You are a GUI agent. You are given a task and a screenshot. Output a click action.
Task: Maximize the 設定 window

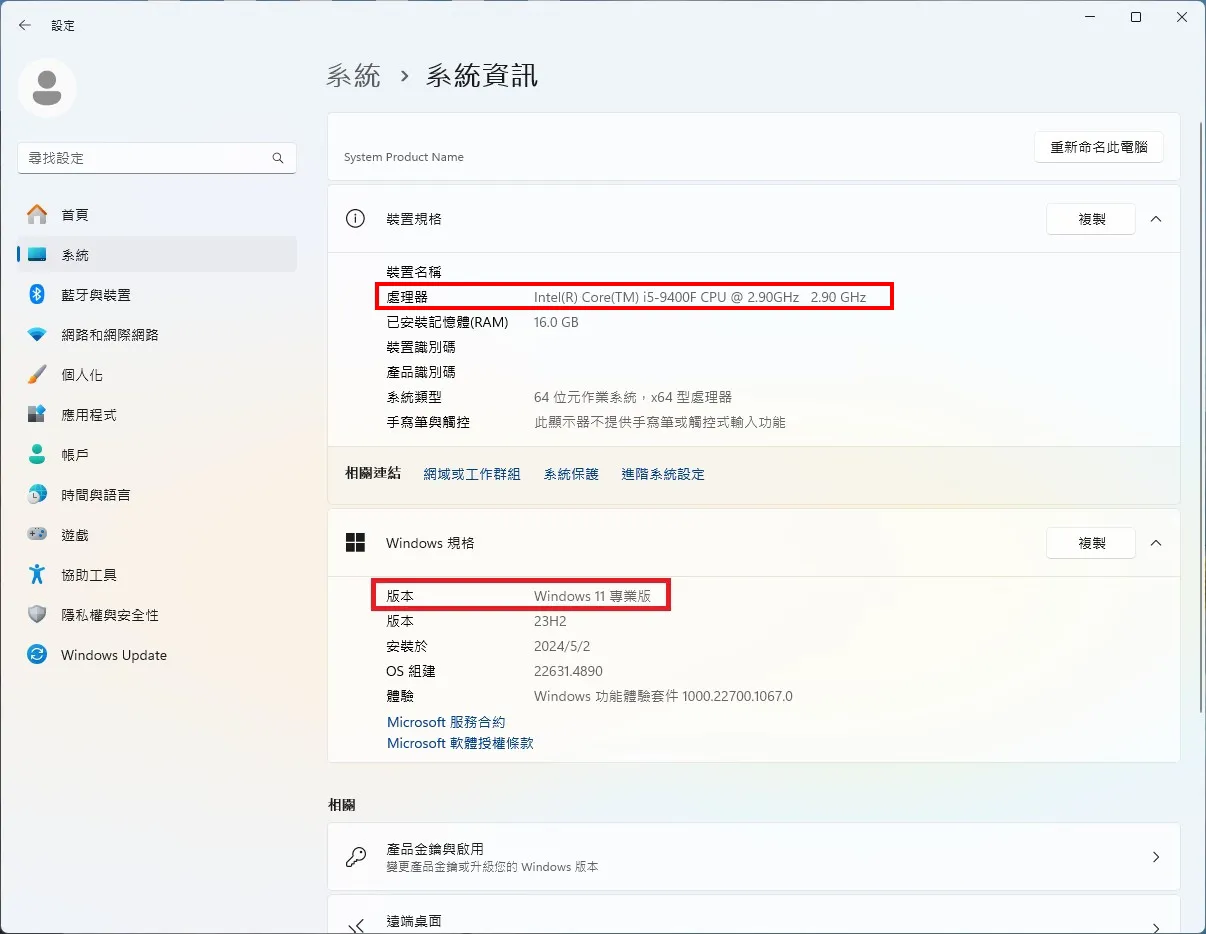coord(1136,17)
